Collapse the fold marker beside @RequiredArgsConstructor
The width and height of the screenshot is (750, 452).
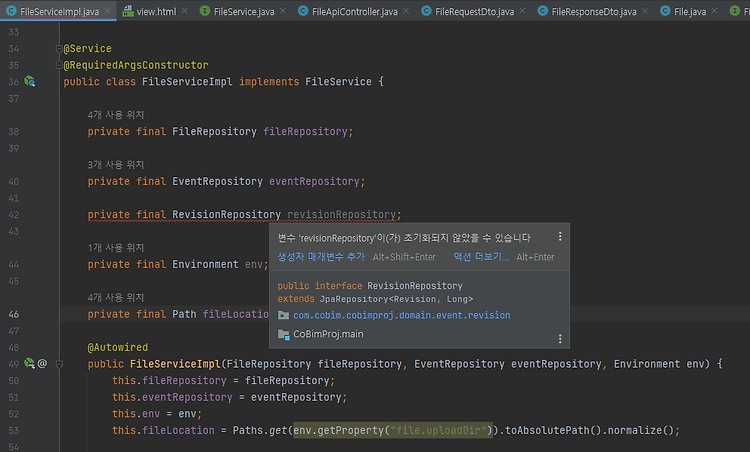tap(59, 65)
